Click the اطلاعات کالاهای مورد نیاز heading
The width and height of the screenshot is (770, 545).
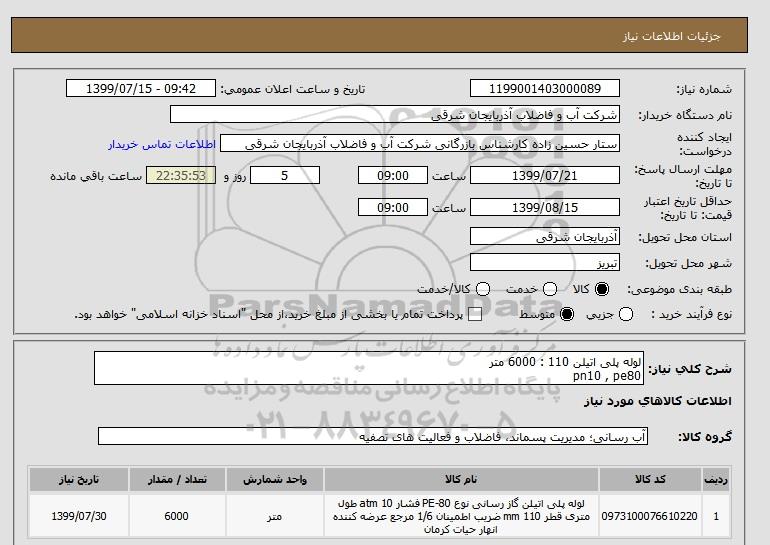coord(658,401)
